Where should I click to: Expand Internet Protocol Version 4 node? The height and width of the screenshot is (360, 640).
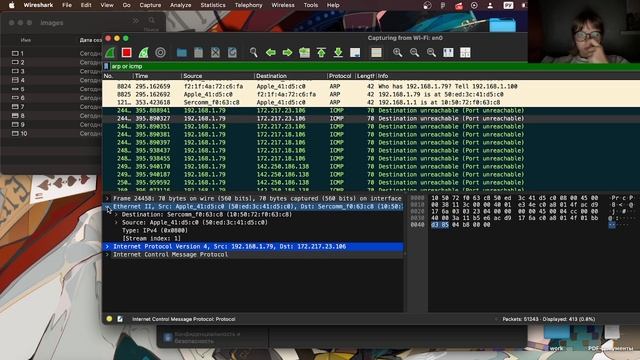point(107,247)
